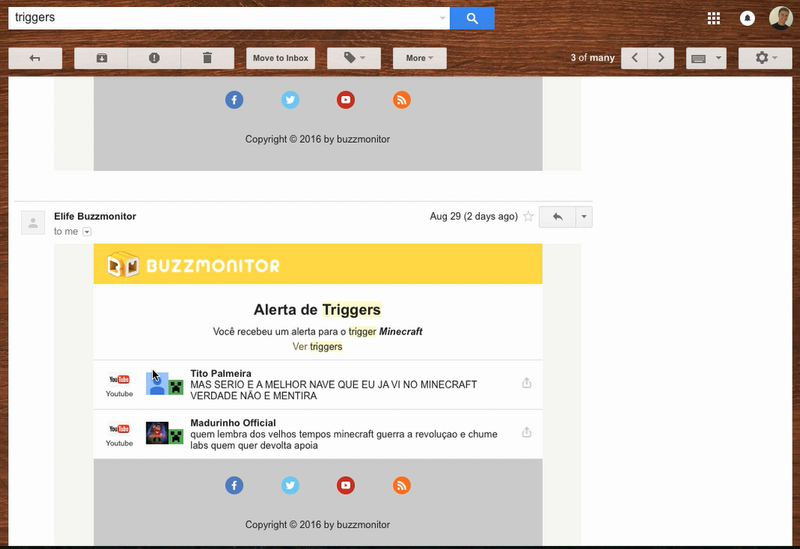Click inside the search field with 'triggers'

click(x=225, y=18)
